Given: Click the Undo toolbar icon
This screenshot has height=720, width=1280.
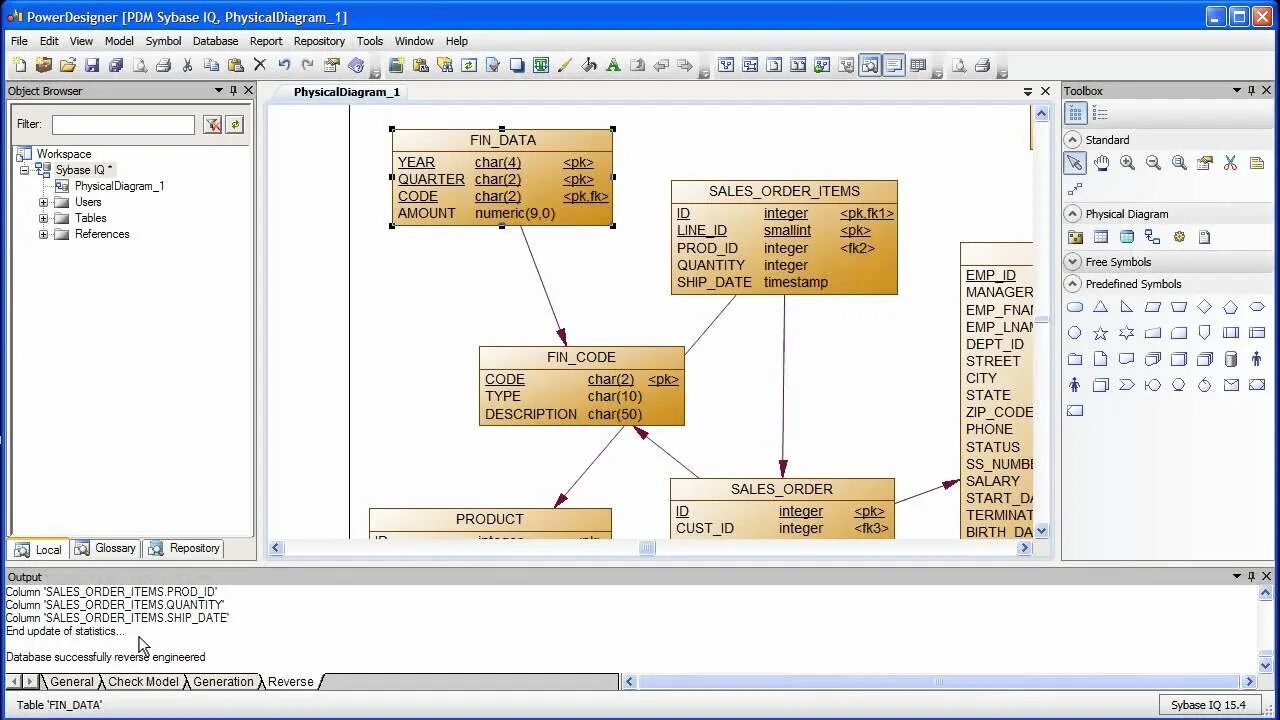Looking at the screenshot, I should click(x=284, y=66).
